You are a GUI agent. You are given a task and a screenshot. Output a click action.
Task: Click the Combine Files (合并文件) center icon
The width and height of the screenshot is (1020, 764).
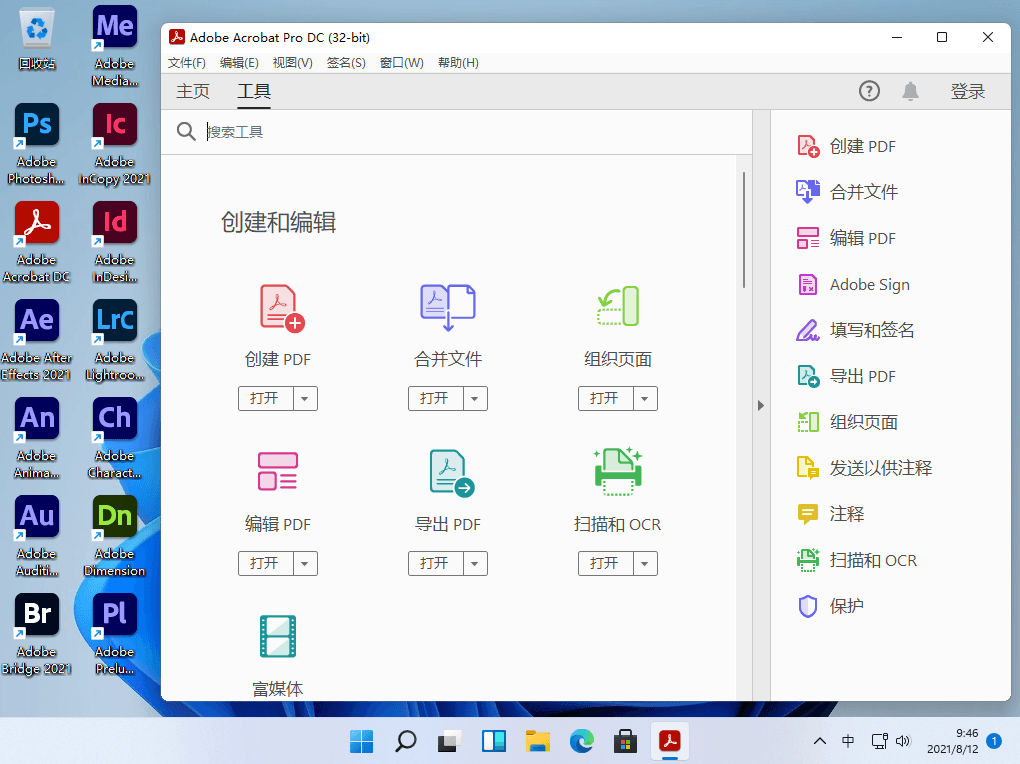tap(448, 307)
